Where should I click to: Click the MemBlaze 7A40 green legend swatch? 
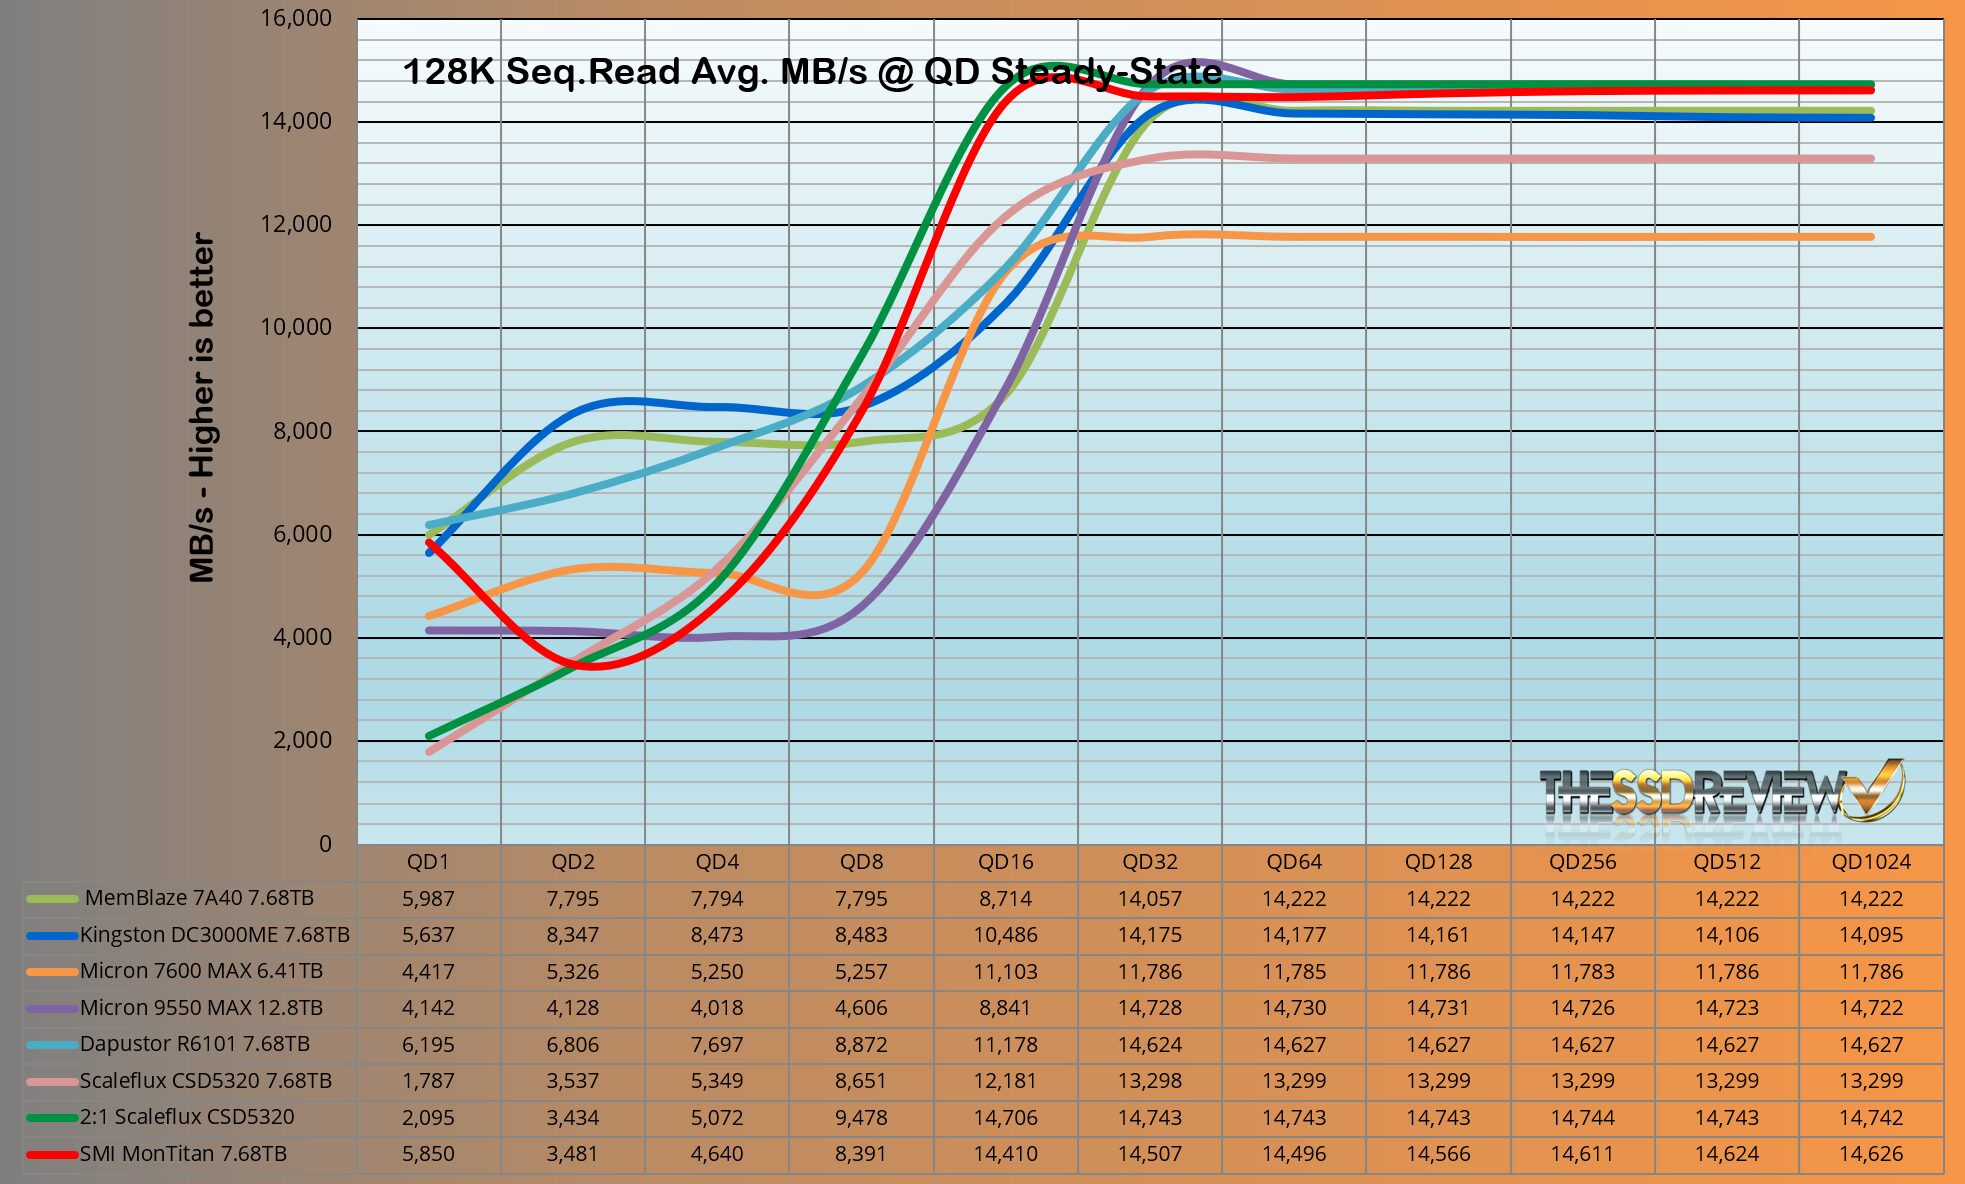pyautogui.click(x=52, y=899)
